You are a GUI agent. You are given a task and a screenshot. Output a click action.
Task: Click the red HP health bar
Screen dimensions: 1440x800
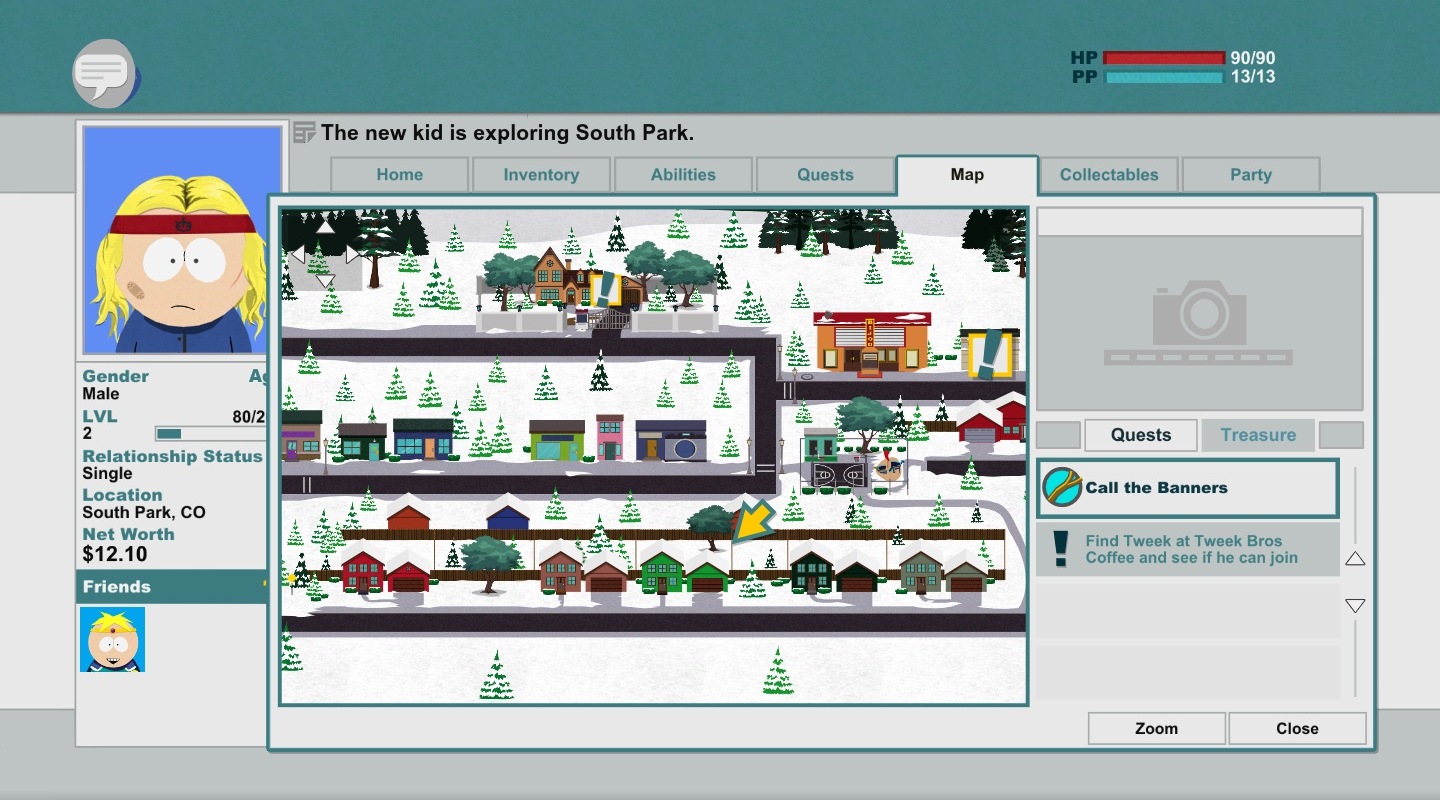point(1164,58)
